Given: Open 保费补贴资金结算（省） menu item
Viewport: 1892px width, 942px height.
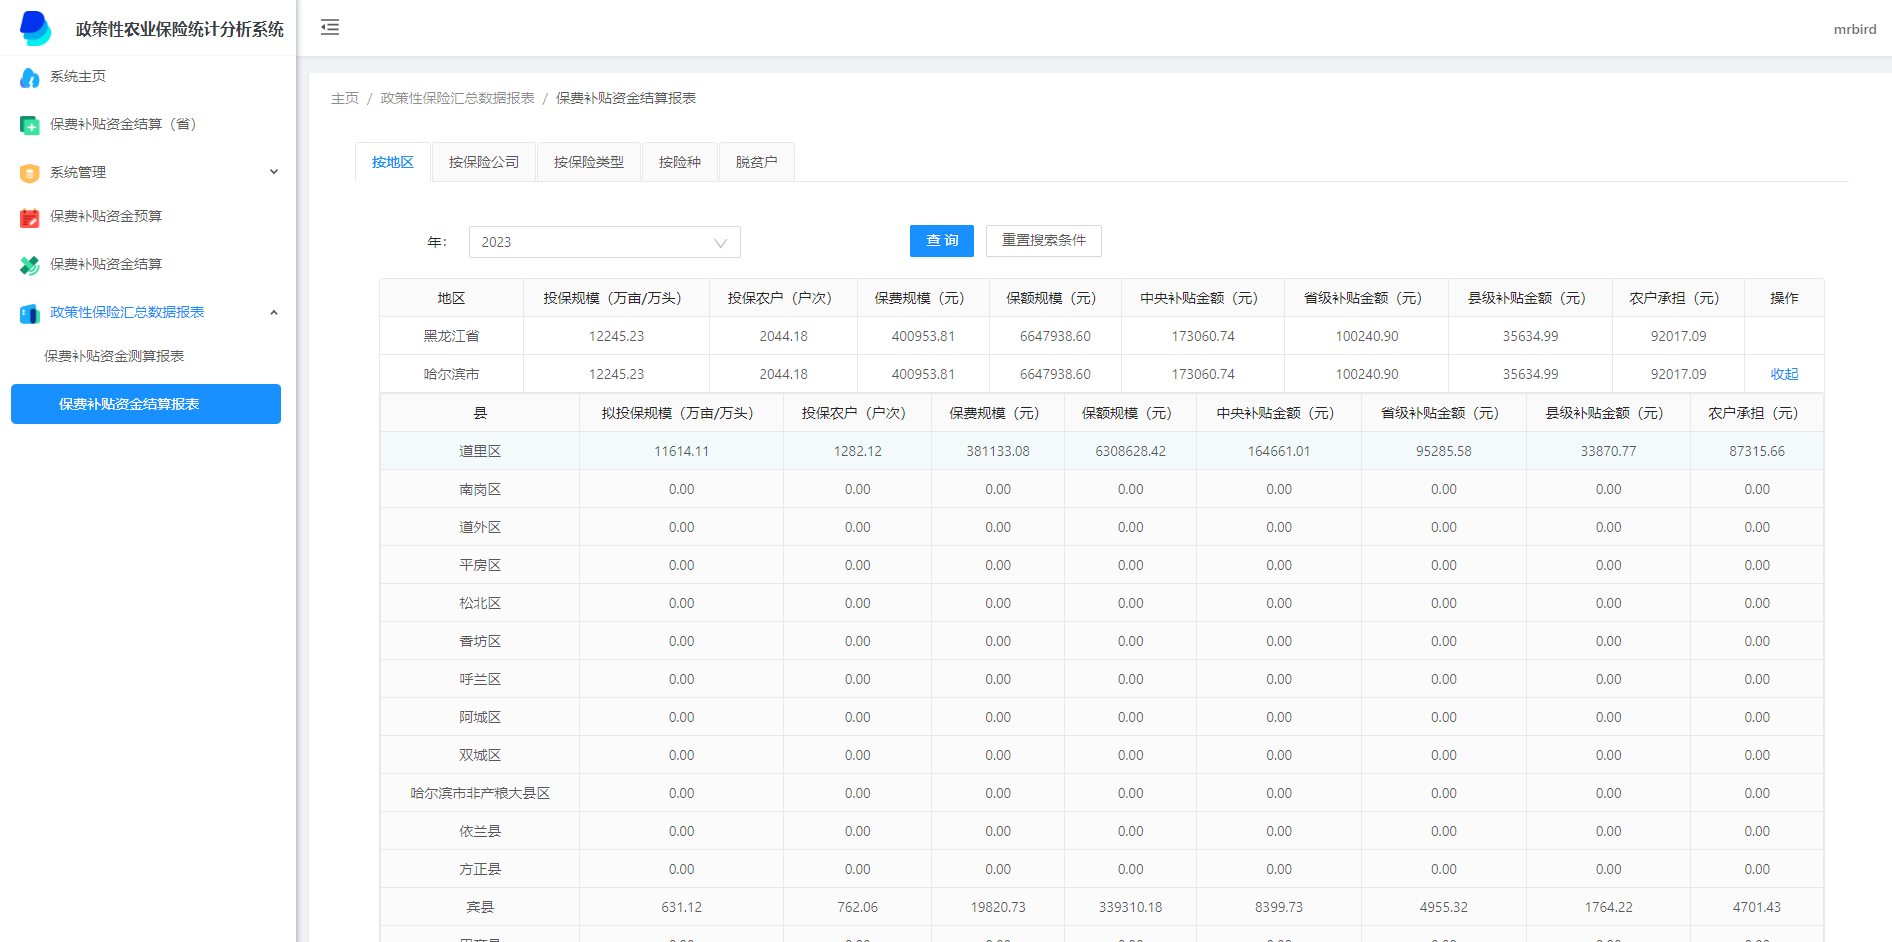Looking at the screenshot, I should click(123, 125).
